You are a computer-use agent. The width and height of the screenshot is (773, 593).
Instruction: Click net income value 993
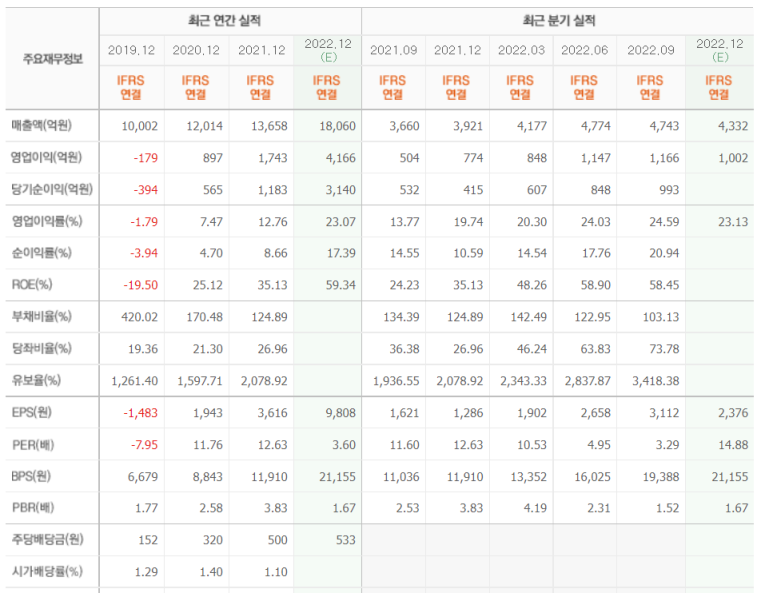pos(669,190)
